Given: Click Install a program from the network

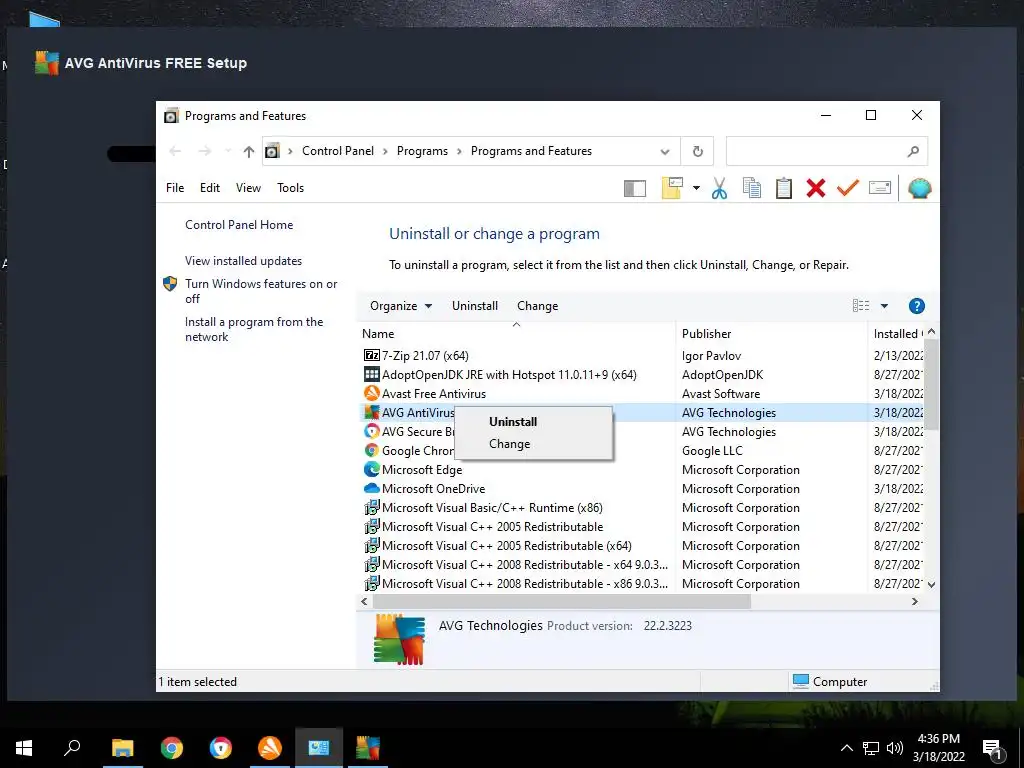Looking at the screenshot, I should point(254,329).
